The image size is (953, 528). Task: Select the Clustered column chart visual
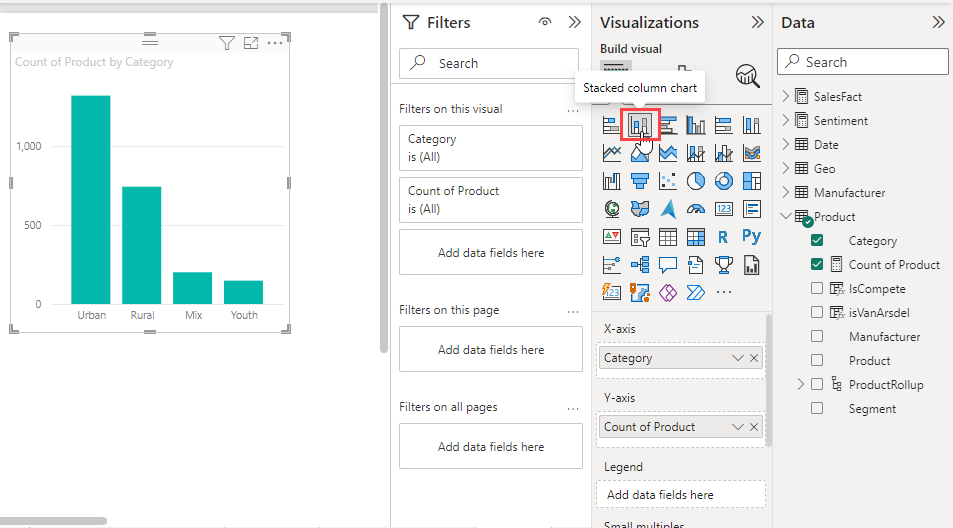pyautogui.click(x=695, y=125)
